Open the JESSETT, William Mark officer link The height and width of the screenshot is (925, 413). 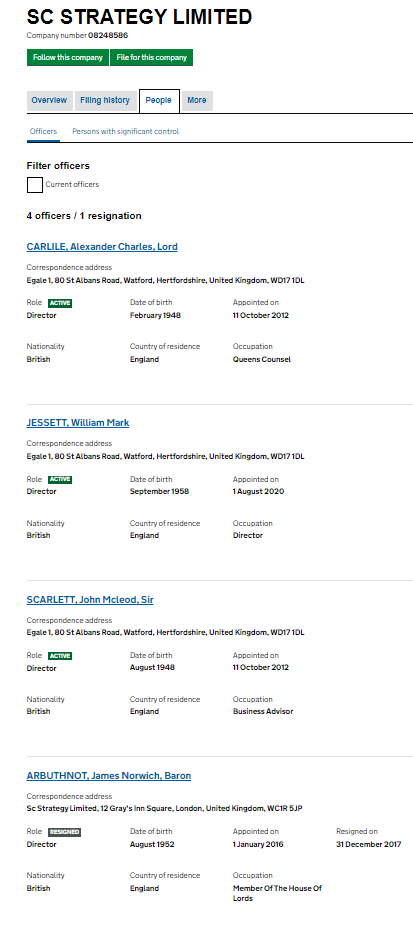tap(78, 422)
